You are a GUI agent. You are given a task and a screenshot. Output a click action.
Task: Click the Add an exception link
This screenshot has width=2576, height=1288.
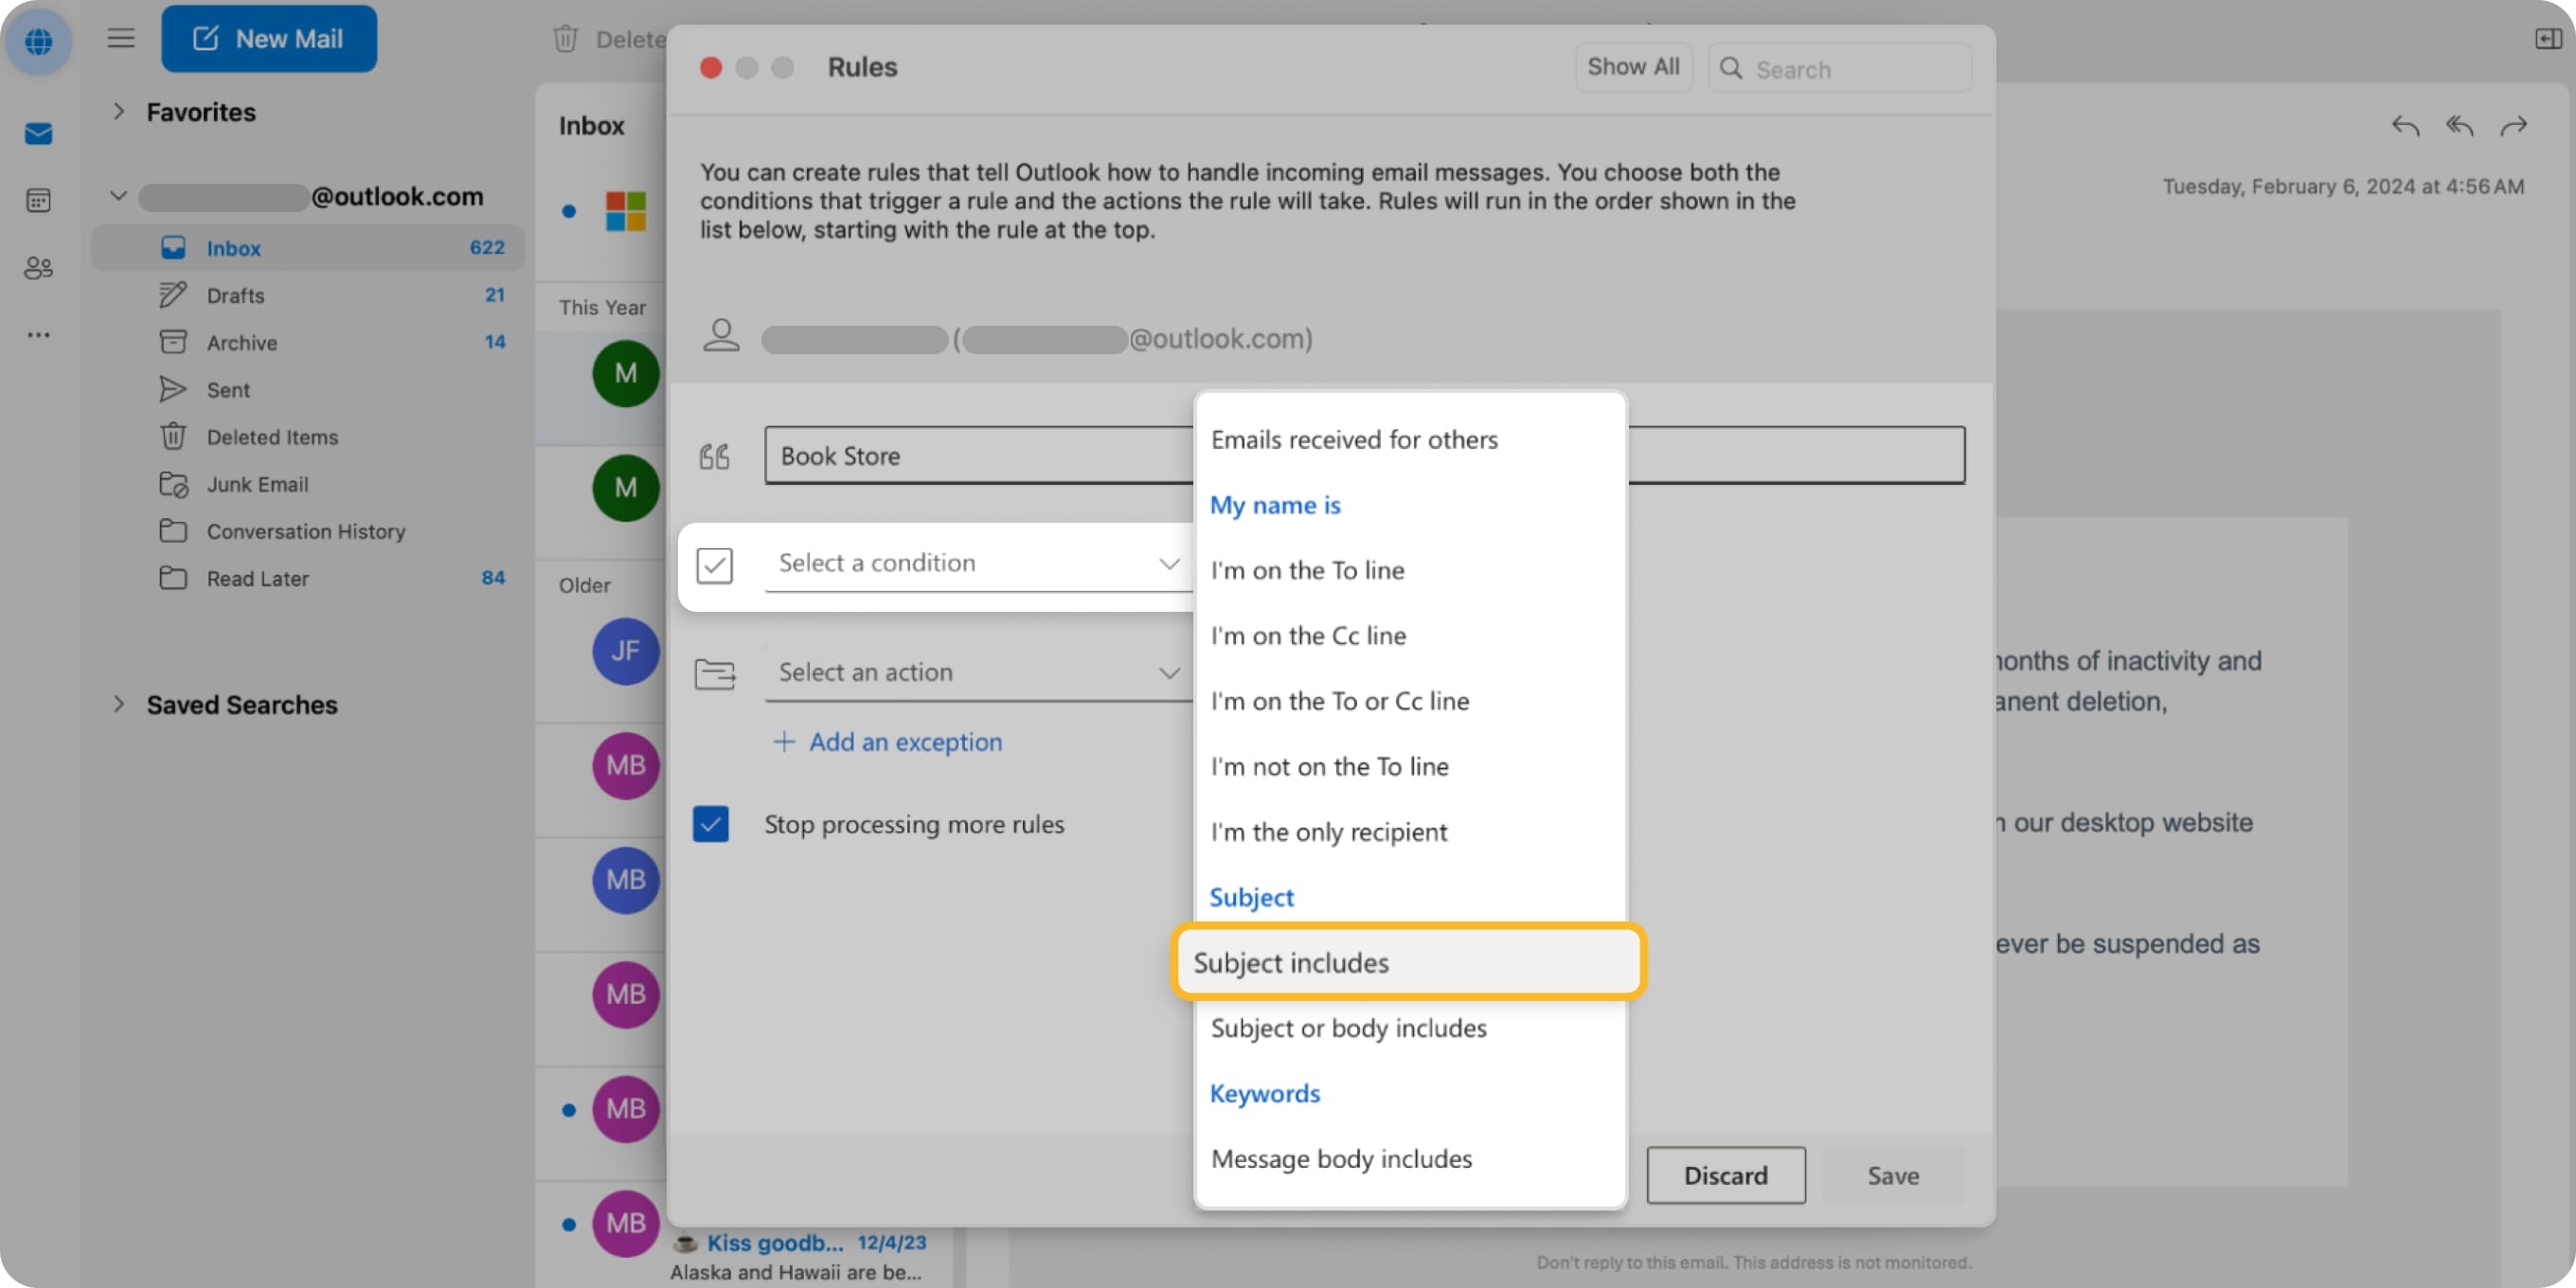888,742
